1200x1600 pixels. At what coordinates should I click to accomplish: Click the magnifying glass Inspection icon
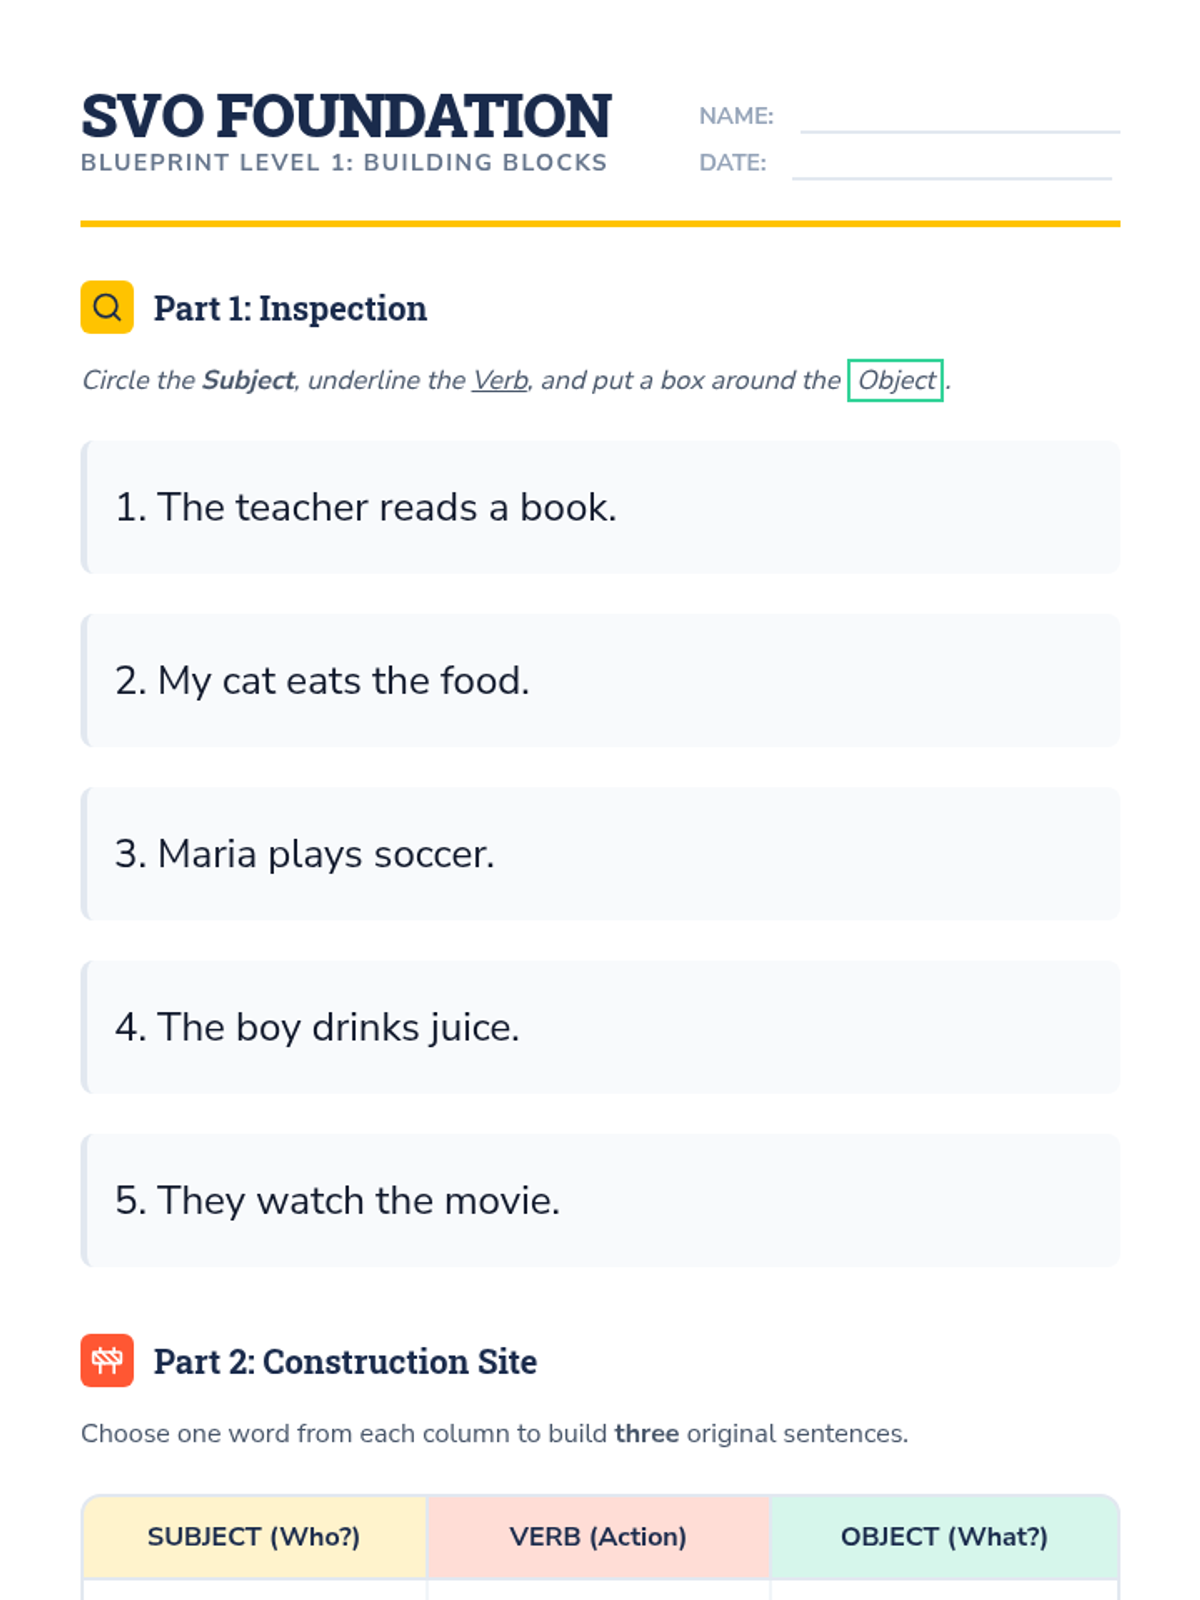tap(107, 307)
